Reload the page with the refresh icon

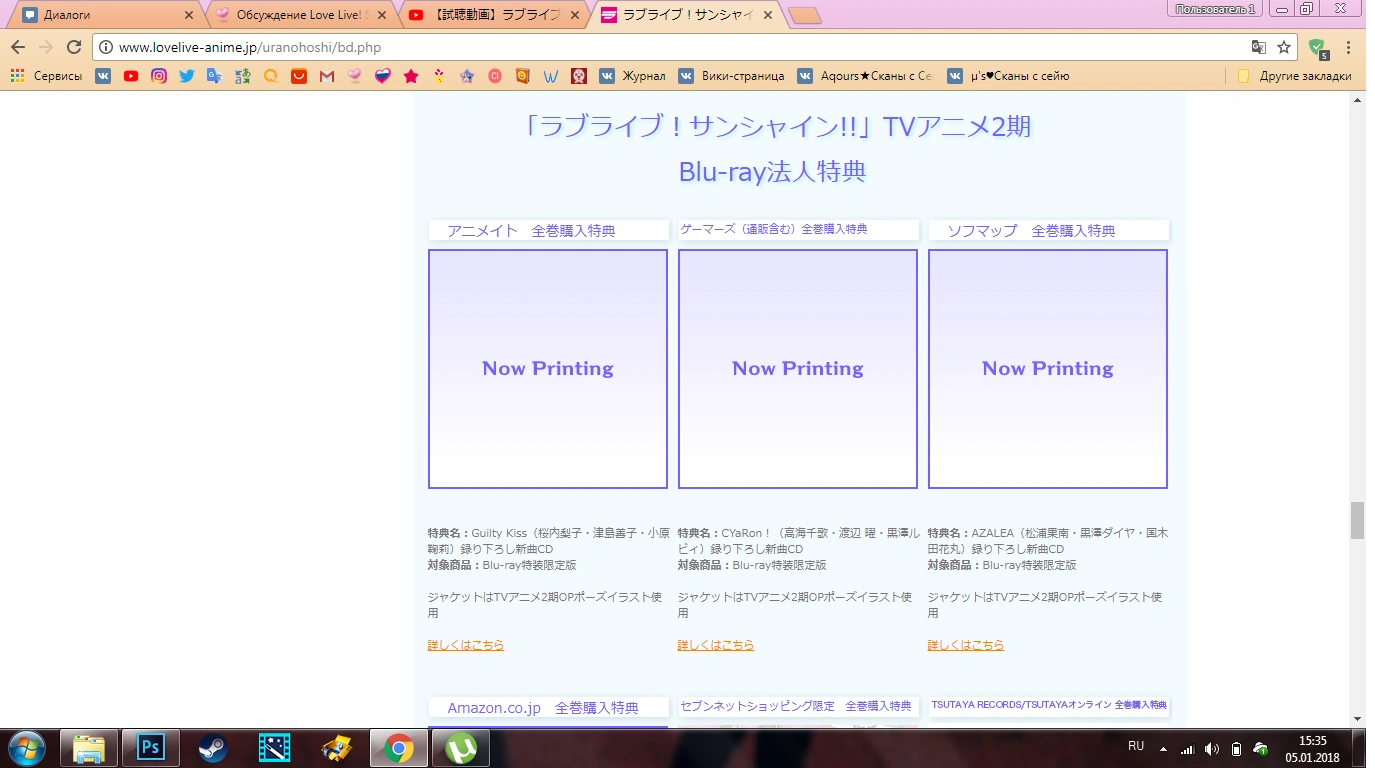click(73, 47)
